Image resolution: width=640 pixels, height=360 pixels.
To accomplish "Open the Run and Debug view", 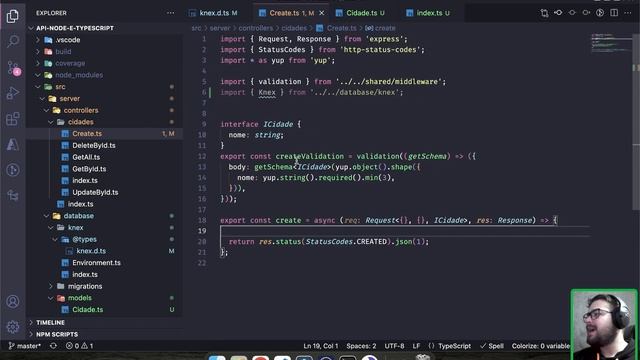I will coord(13,93).
